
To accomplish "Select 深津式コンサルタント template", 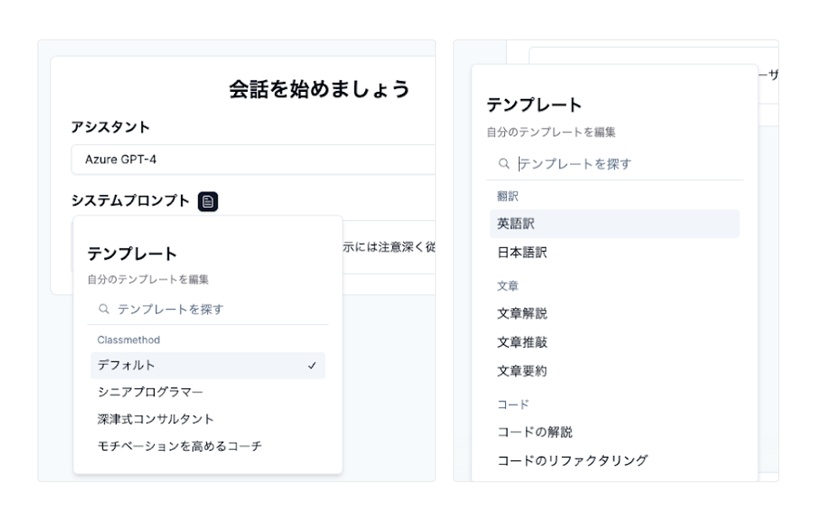I will tap(156, 419).
